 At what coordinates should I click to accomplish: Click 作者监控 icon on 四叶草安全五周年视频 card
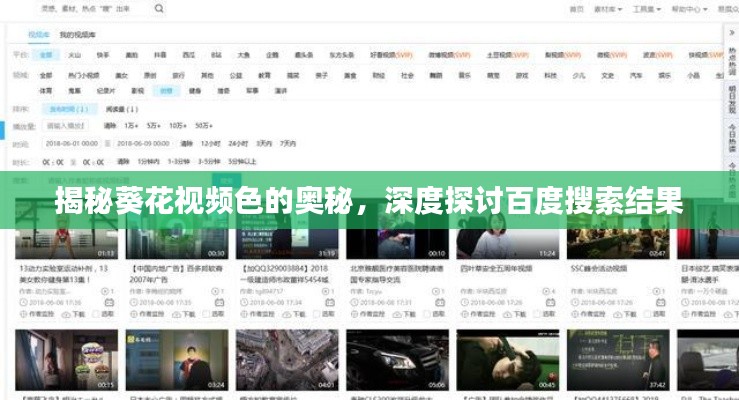tap(465, 314)
